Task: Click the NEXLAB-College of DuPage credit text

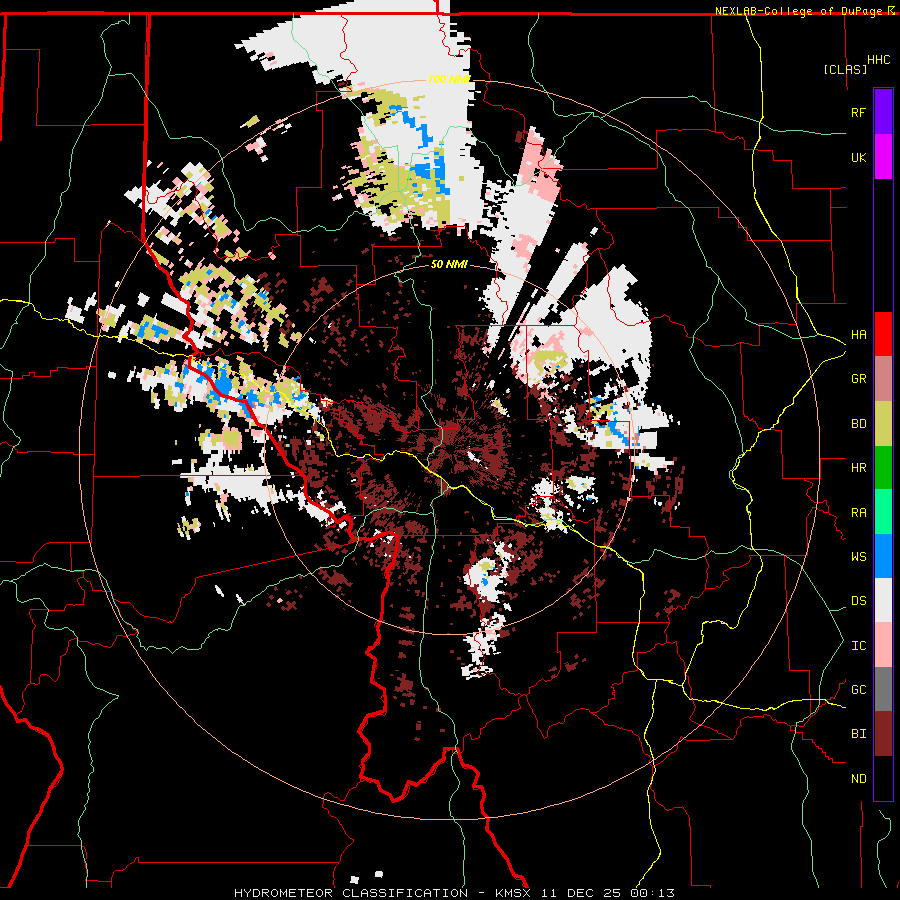Action: pos(798,11)
